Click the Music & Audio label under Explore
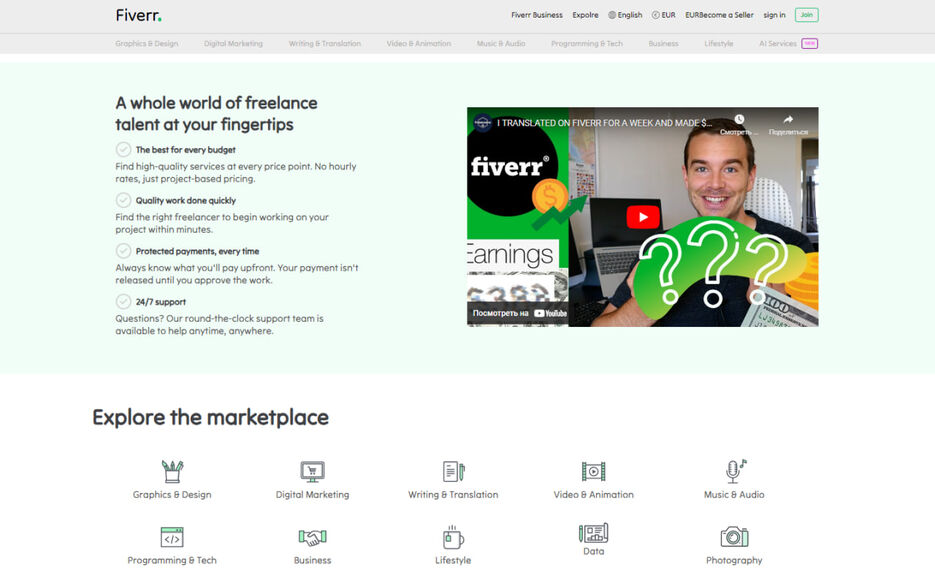The image size is (935, 570). [x=735, y=494]
